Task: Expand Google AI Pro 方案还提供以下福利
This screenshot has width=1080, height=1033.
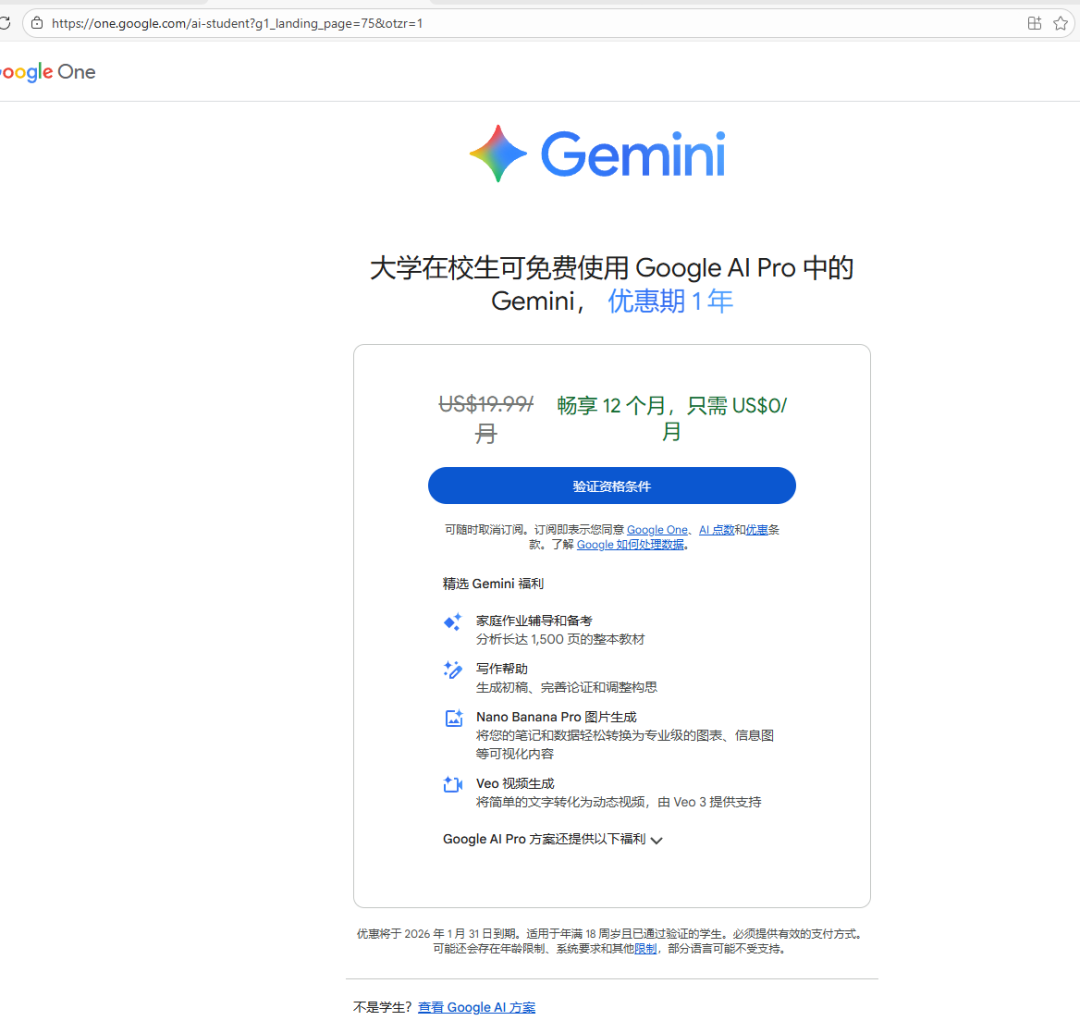Action: pos(553,839)
